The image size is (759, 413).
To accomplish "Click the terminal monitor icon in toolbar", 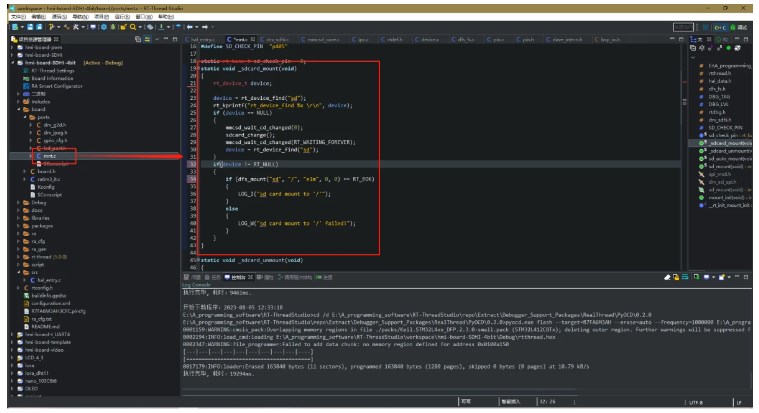I will 93,27.
